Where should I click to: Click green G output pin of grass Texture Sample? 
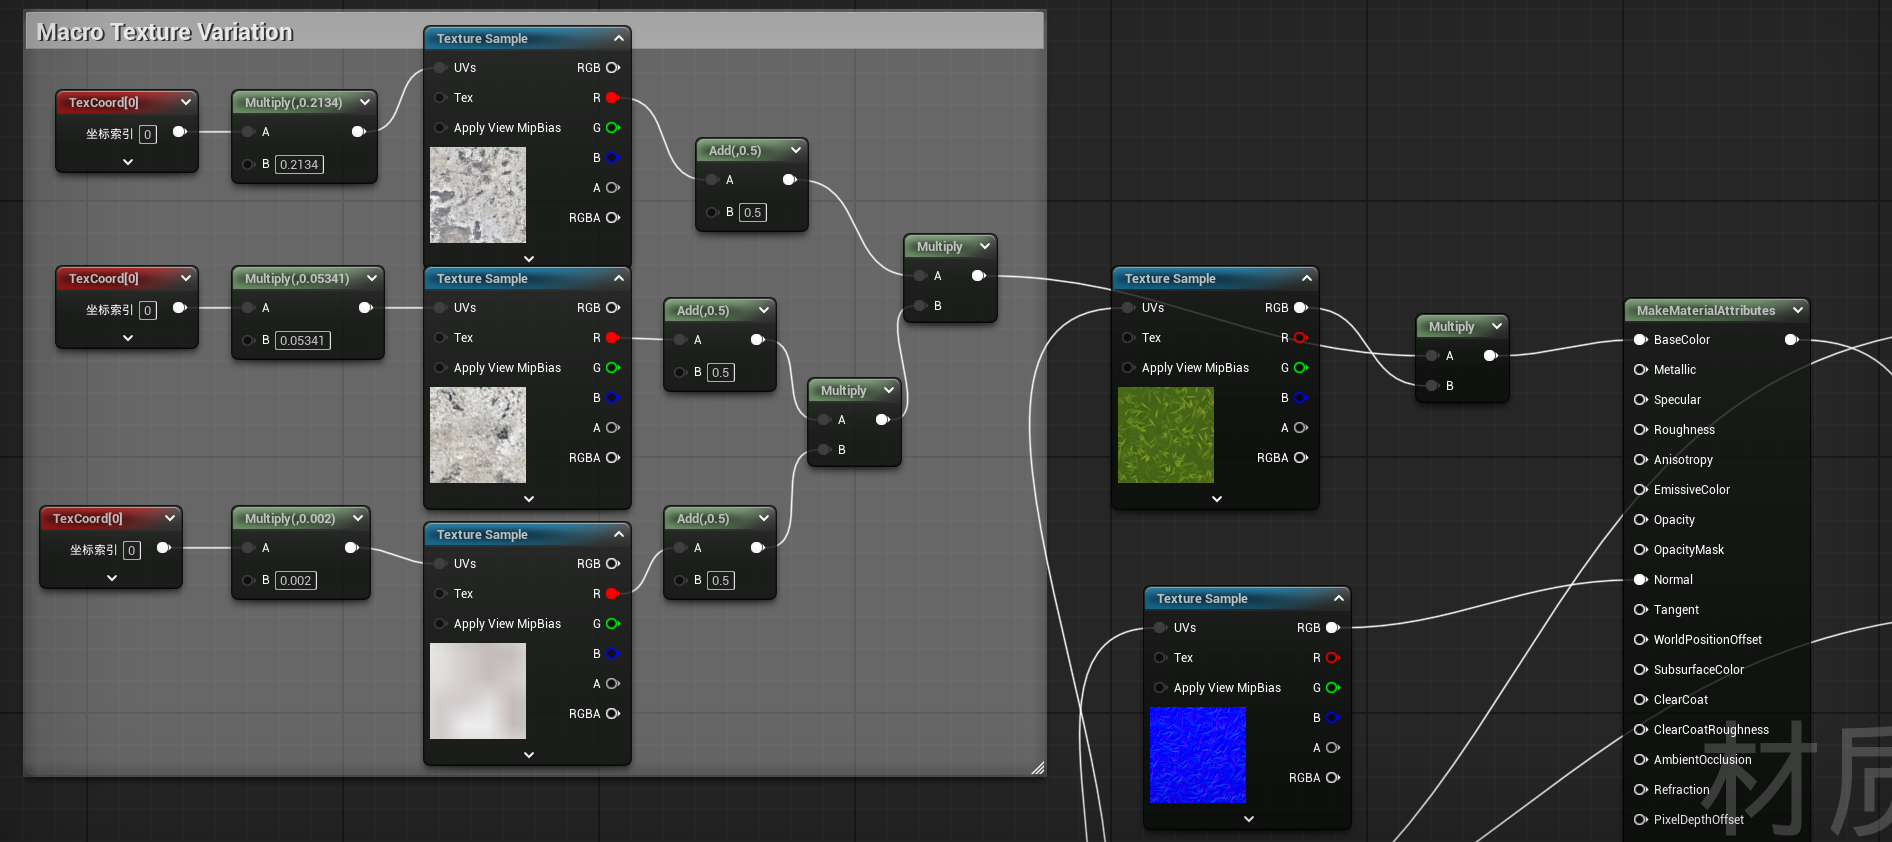click(x=1300, y=368)
